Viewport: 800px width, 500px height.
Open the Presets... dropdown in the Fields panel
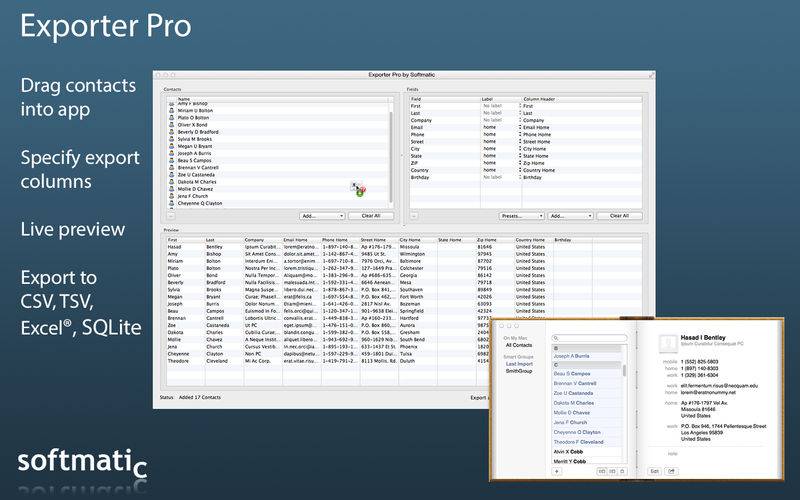click(521, 216)
